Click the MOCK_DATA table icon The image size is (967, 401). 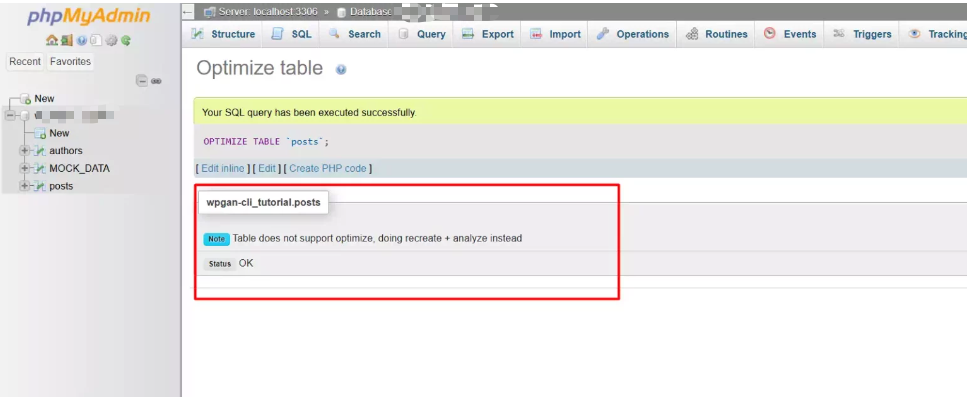(x=41, y=168)
